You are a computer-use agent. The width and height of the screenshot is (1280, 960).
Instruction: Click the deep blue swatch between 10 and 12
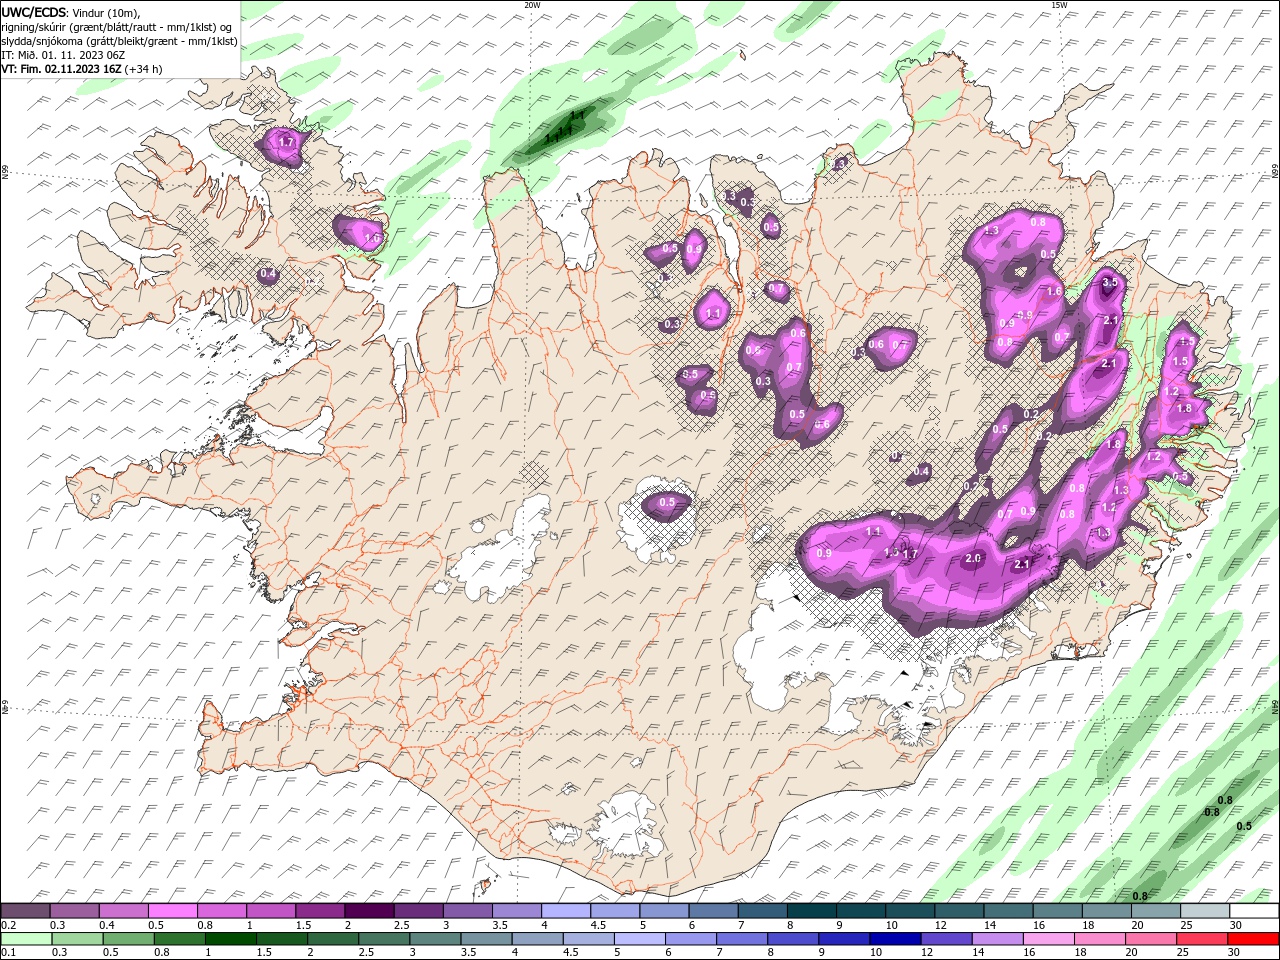[x=894, y=939]
